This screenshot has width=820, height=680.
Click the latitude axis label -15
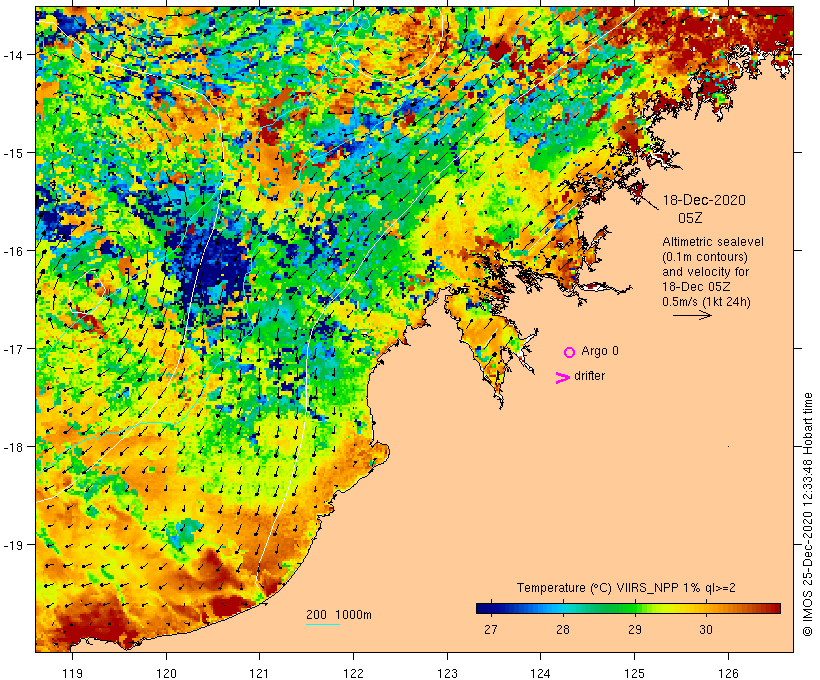click(x=13, y=153)
